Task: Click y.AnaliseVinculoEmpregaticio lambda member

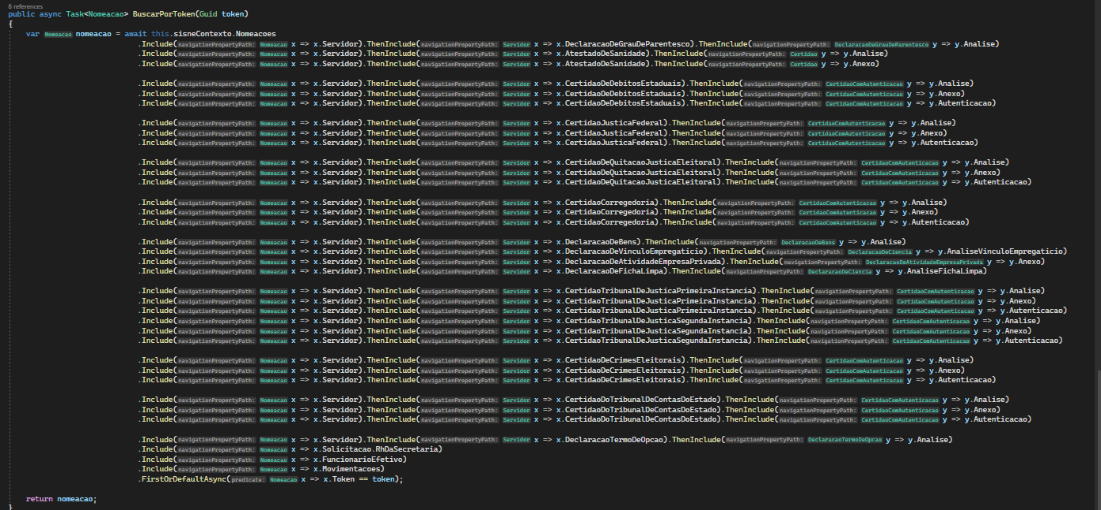Action: 1002,251
